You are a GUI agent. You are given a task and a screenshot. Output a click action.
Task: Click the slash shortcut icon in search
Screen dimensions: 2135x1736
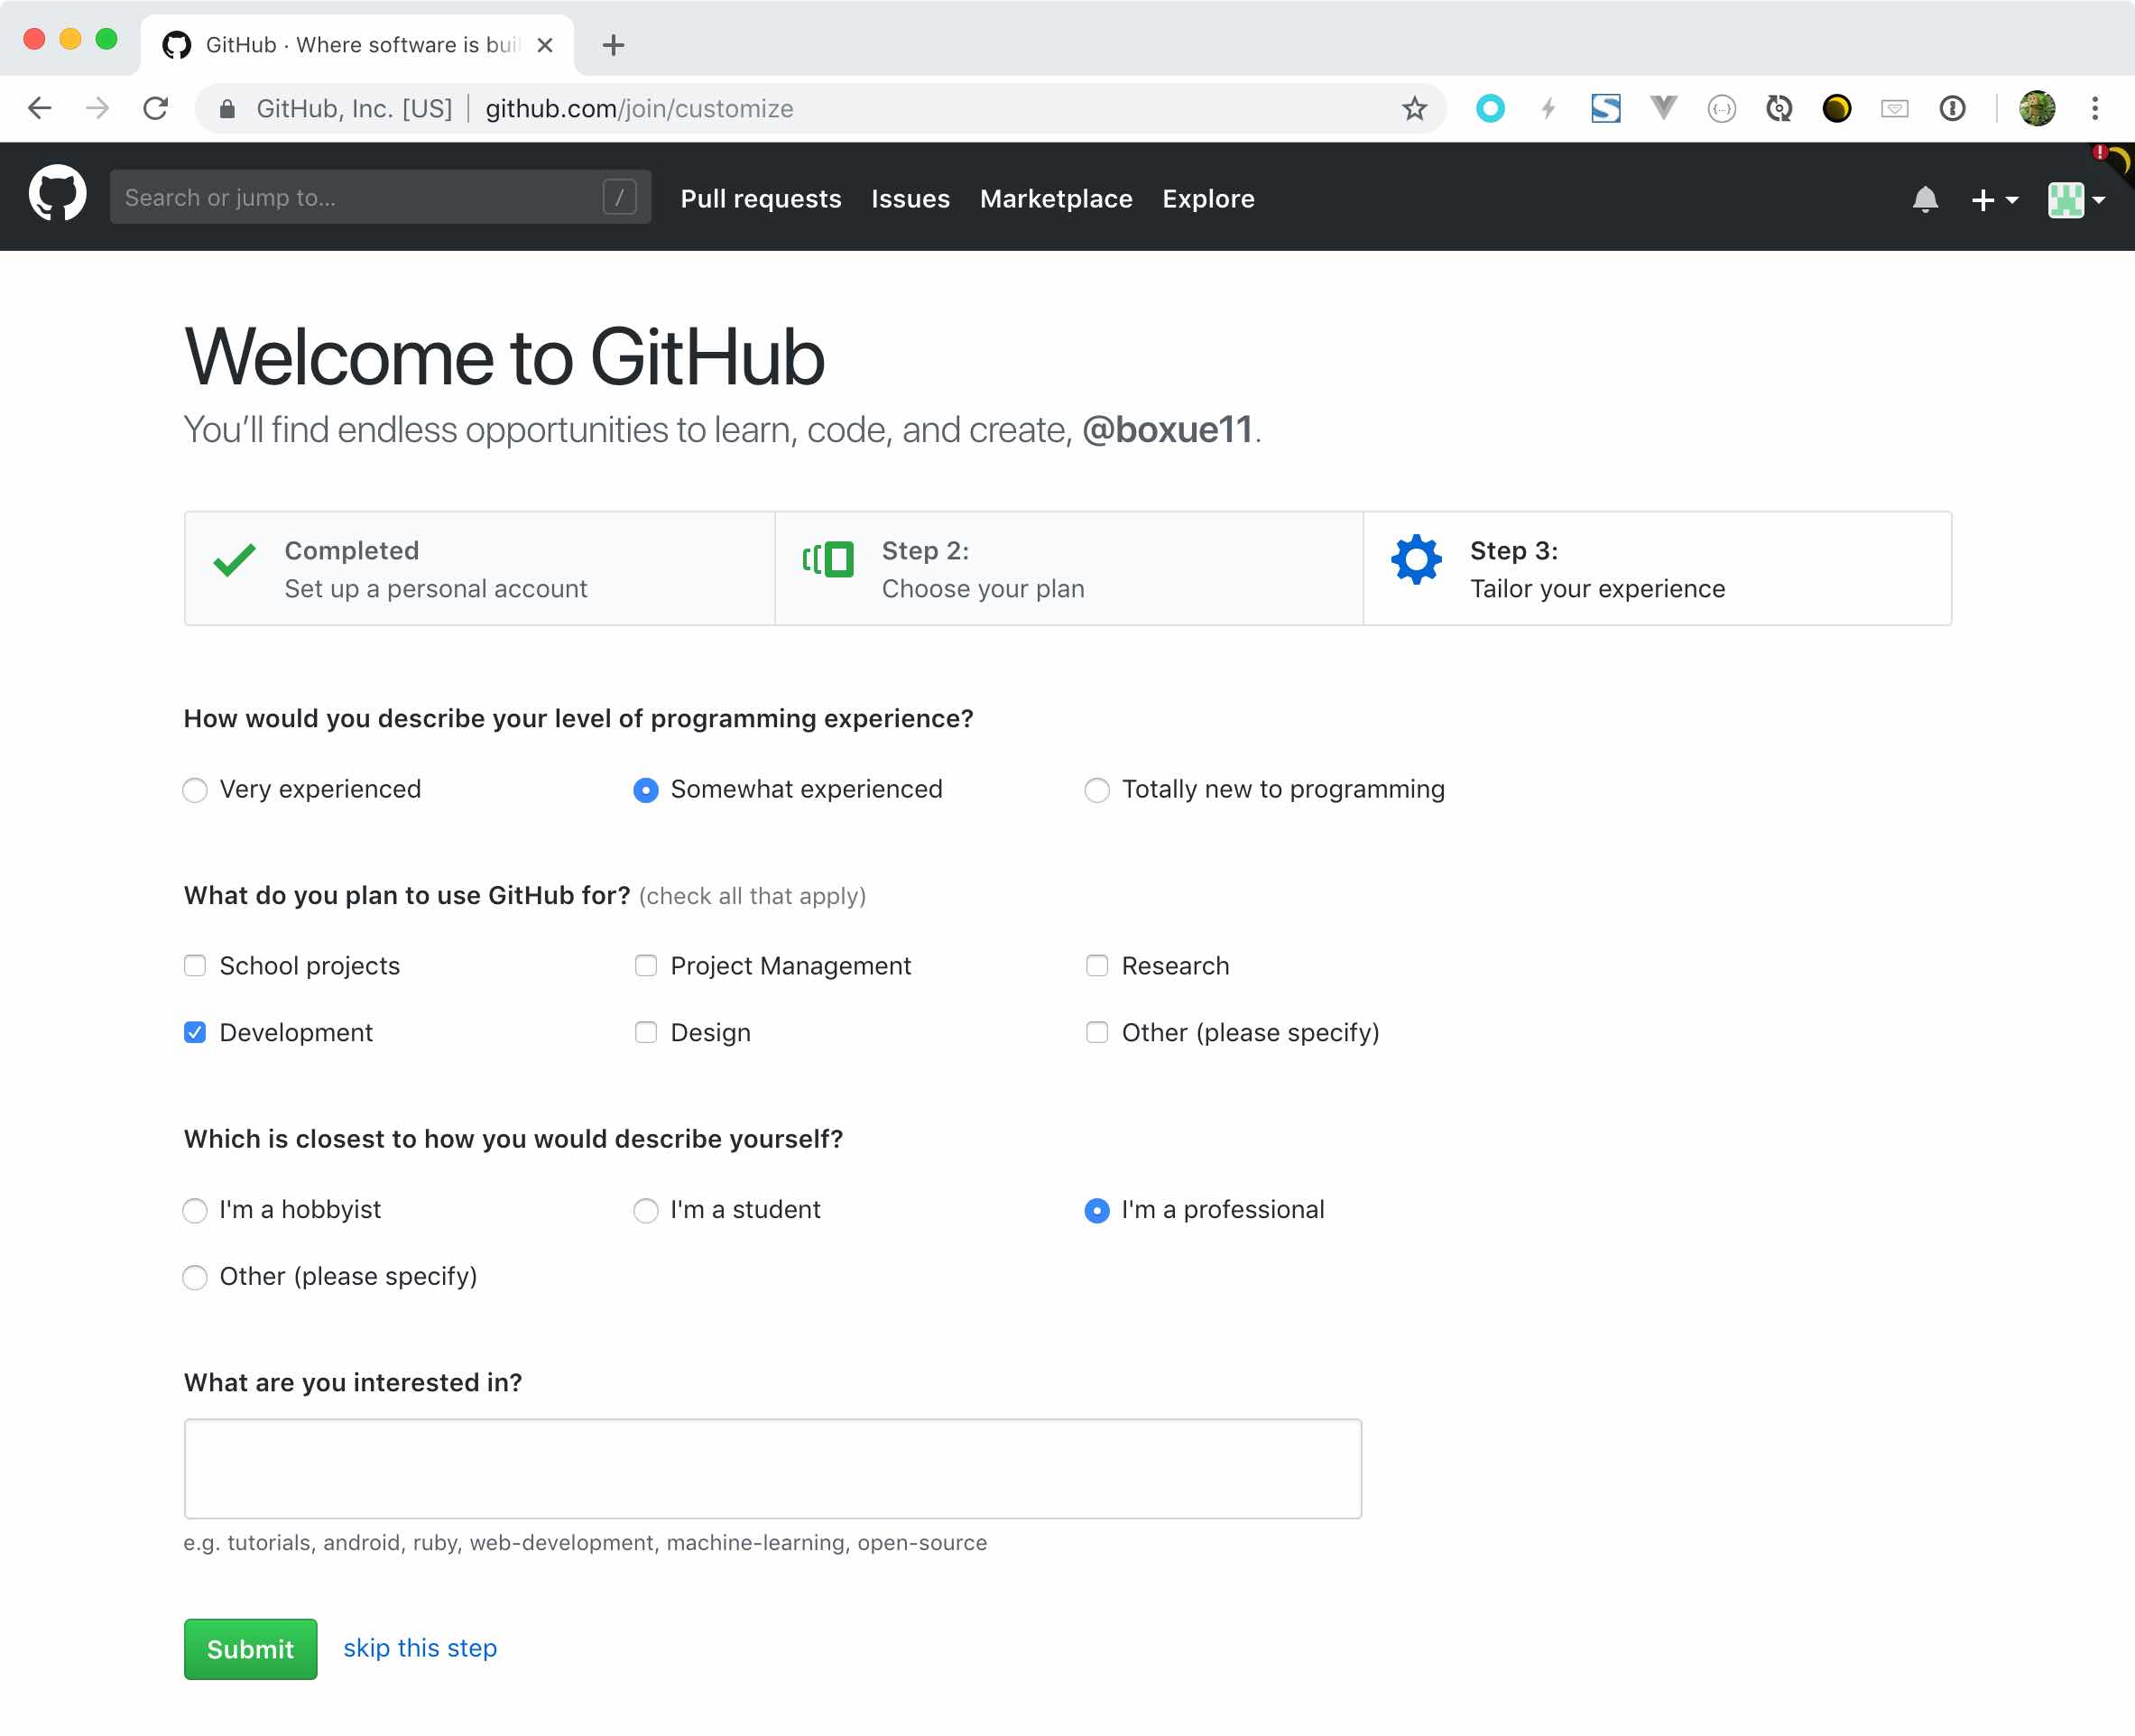click(x=620, y=197)
